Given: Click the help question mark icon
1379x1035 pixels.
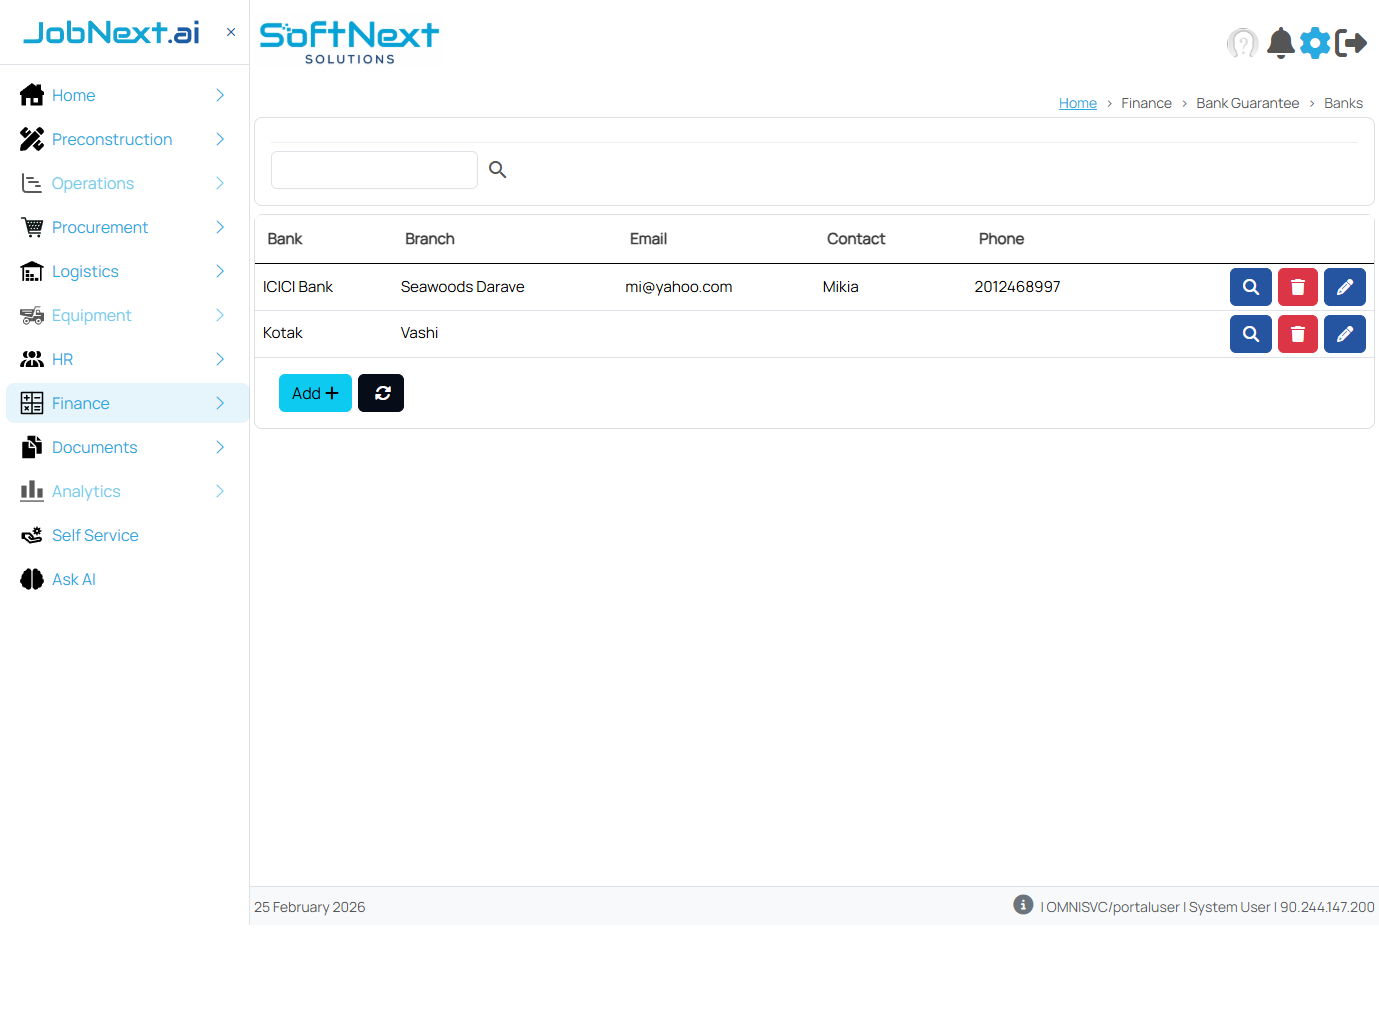Looking at the screenshot, I should (1242, 43).
